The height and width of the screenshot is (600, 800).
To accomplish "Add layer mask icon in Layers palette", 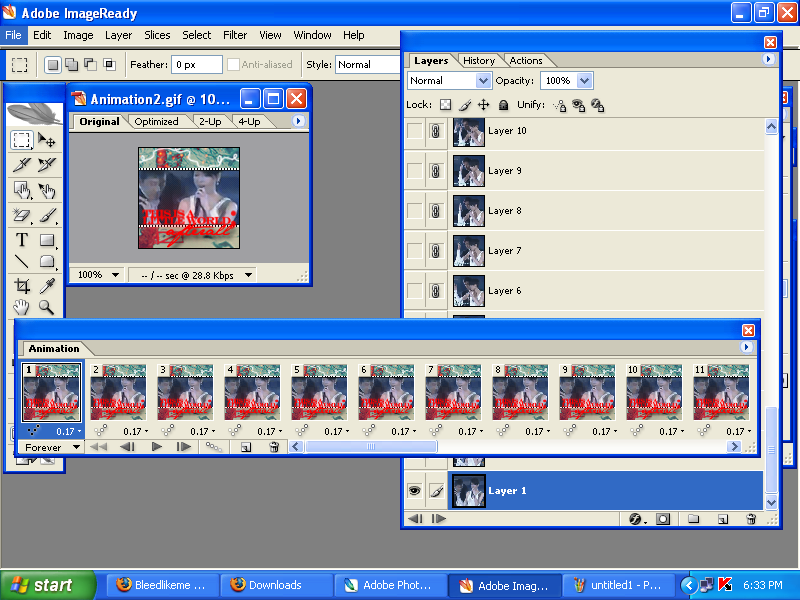I will (663, 519).
